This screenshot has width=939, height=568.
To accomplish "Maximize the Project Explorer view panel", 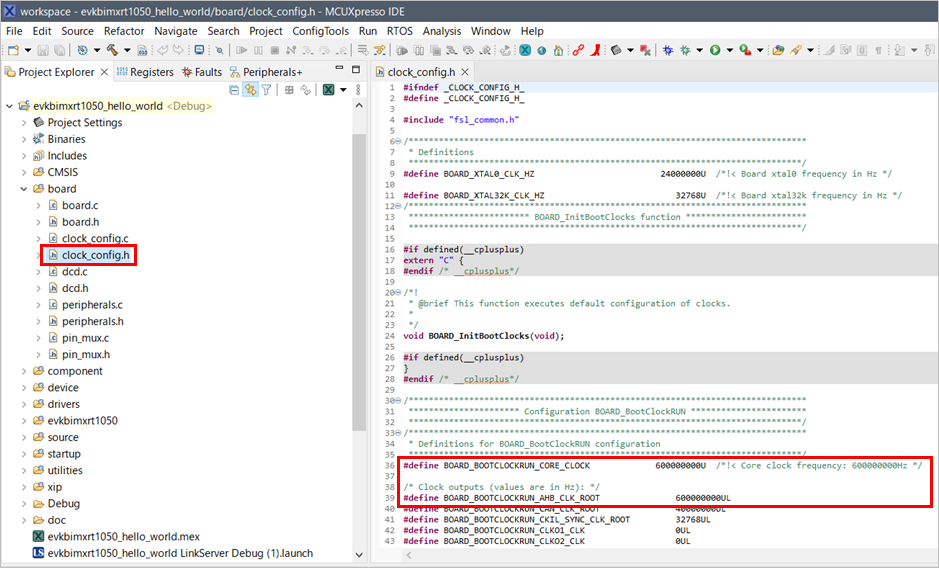I will click(x=356, y=70).
